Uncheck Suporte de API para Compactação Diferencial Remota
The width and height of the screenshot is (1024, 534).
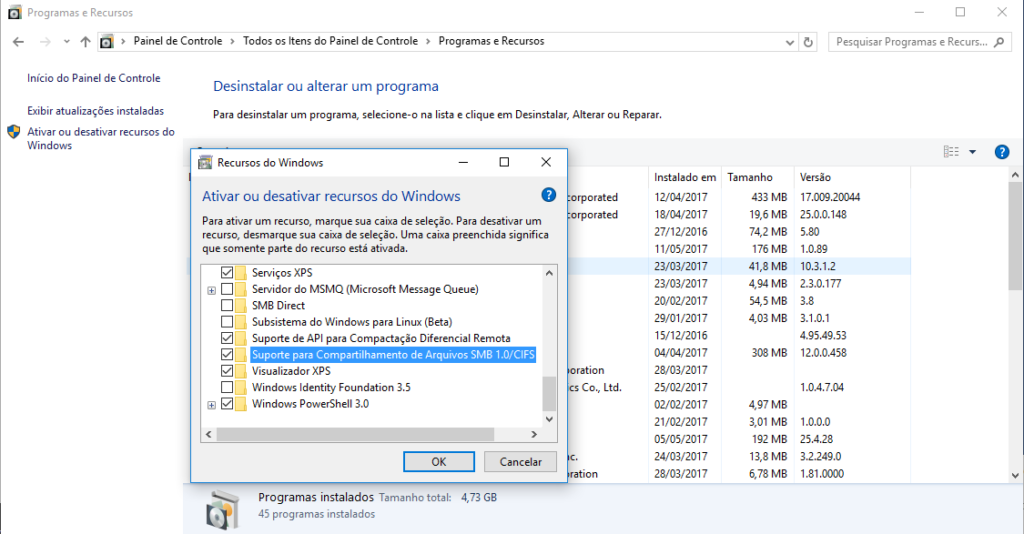tap(227, 338)
